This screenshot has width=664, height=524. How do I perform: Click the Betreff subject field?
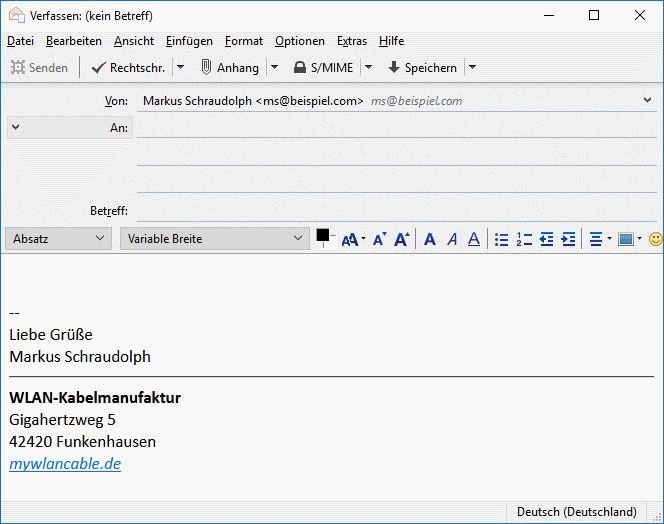tap(396, 211)
